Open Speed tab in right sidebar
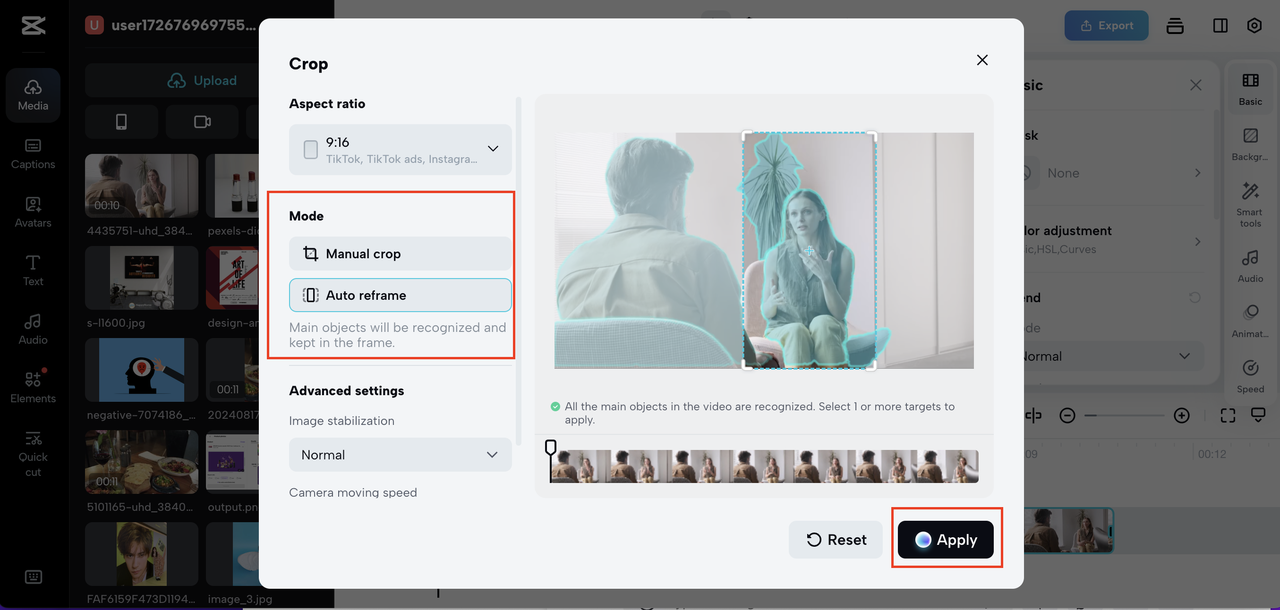 (1250, 376)
